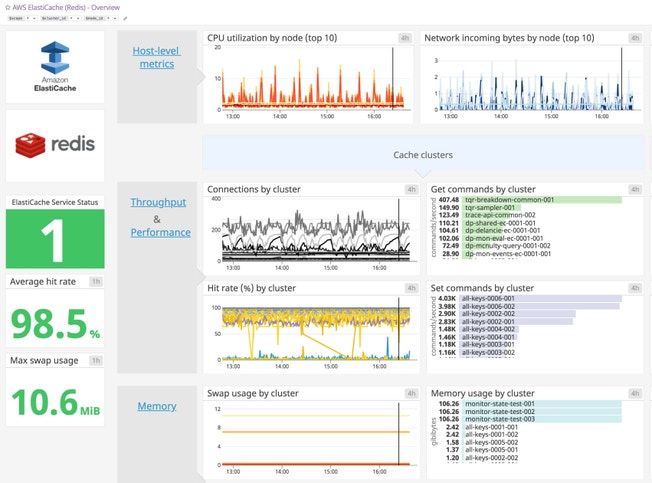
Task: Select the all-keys-0006-001 Set commands row
Action: (530, 298)
